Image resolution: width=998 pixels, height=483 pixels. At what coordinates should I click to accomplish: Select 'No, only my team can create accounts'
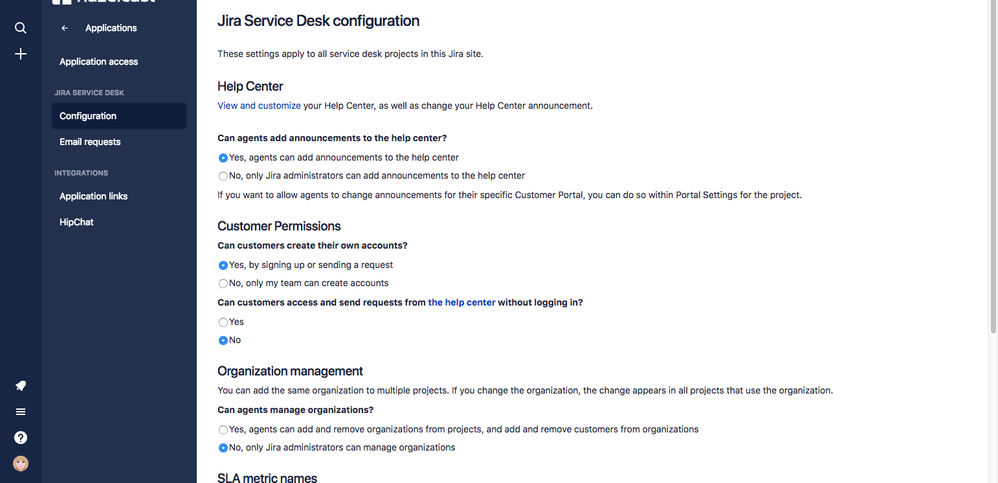click(x=223, y=283)
